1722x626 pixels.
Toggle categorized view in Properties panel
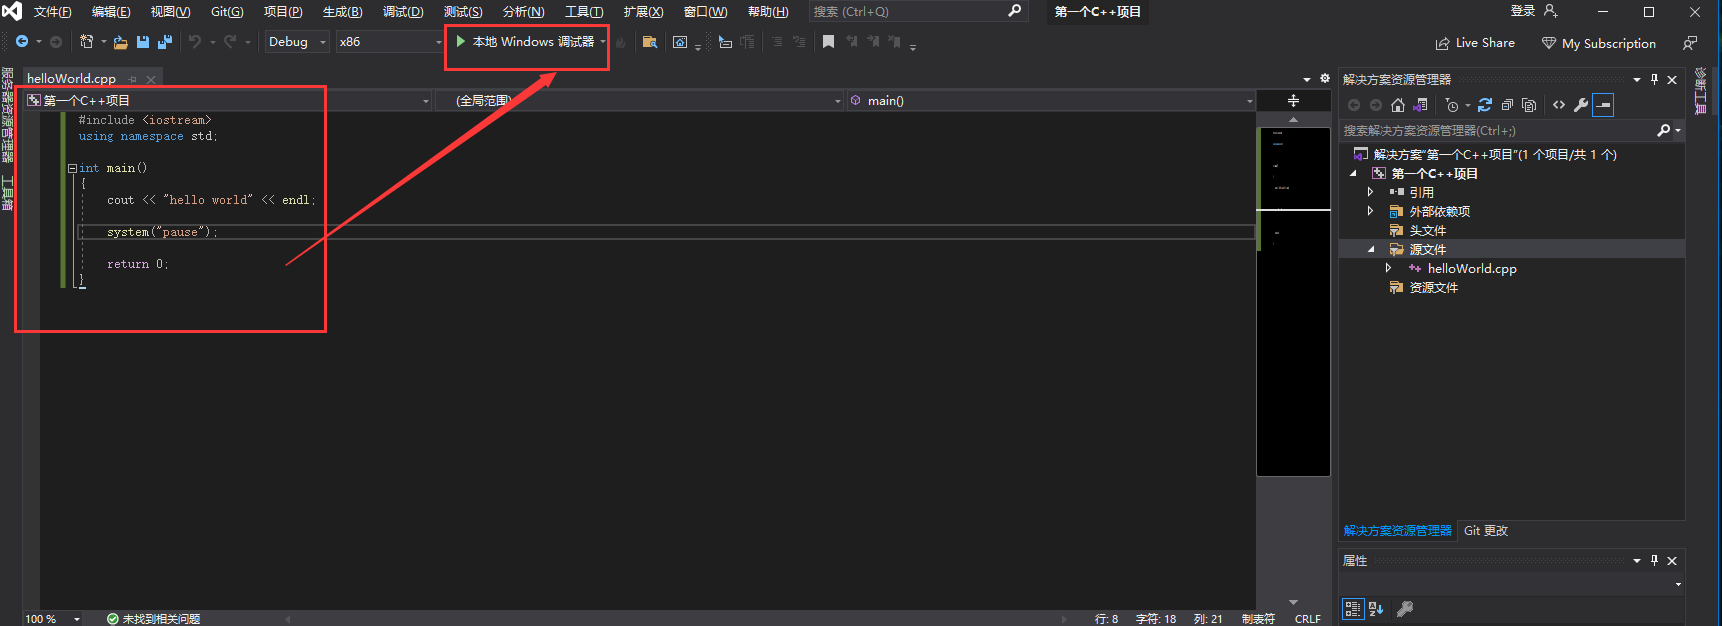1353,609
